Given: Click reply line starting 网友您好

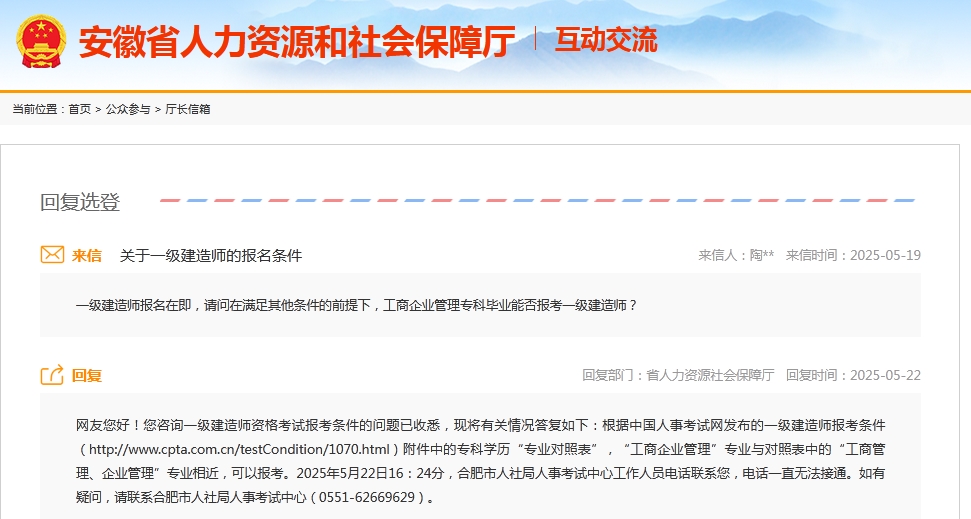Looking at the screenshot, I should coord(481,425).
